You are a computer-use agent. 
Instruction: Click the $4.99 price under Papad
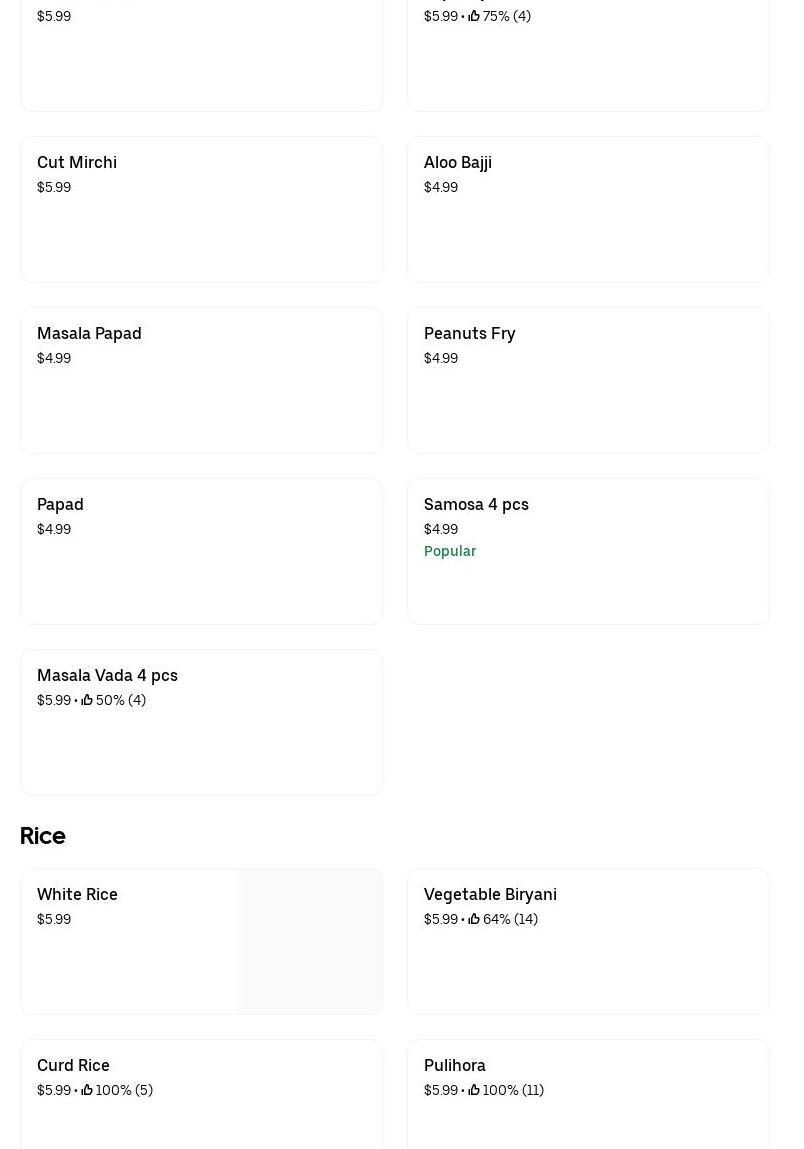pyautogui.click(x=54, y=529)
